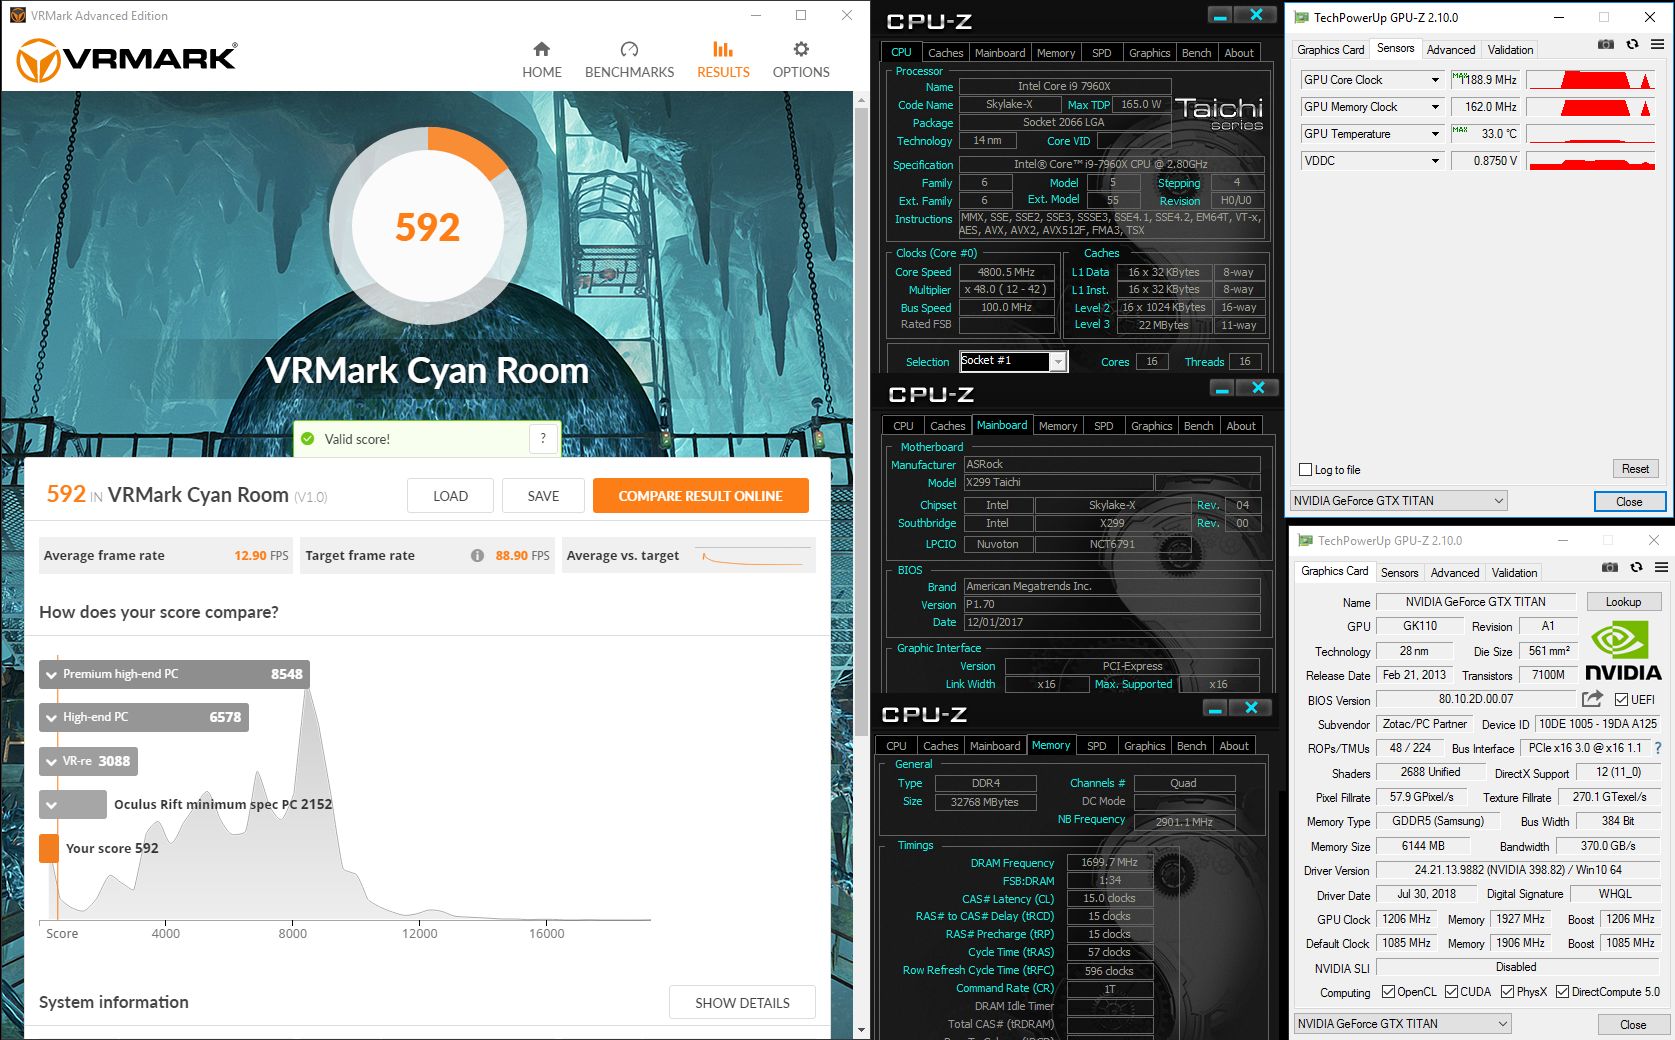Click Close button in GPU-Z Sensors window
Image resolution: width=1675 pixels, height=1040 pixels.
pos(1629,502)
